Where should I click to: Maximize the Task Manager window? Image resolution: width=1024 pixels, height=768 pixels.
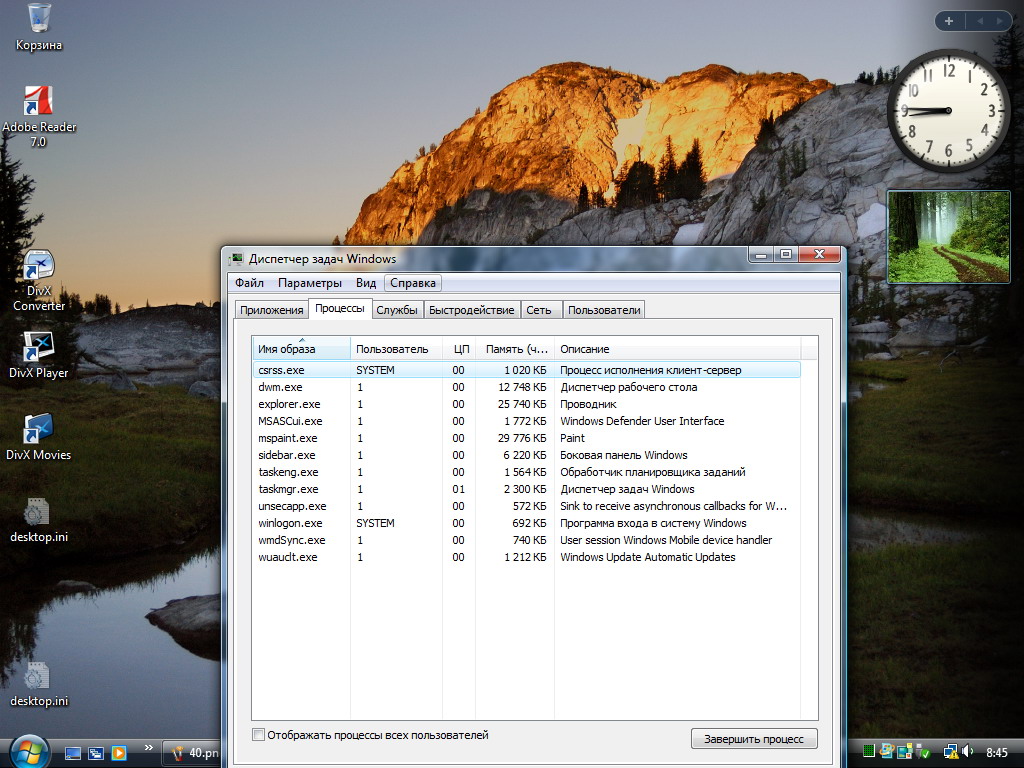786,255
